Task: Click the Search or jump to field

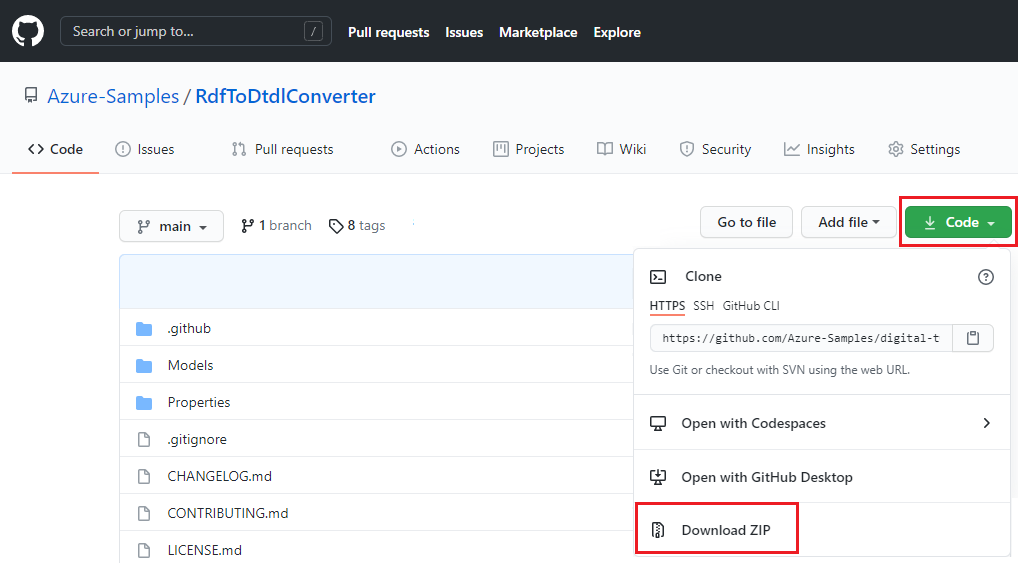Action: 195,31
